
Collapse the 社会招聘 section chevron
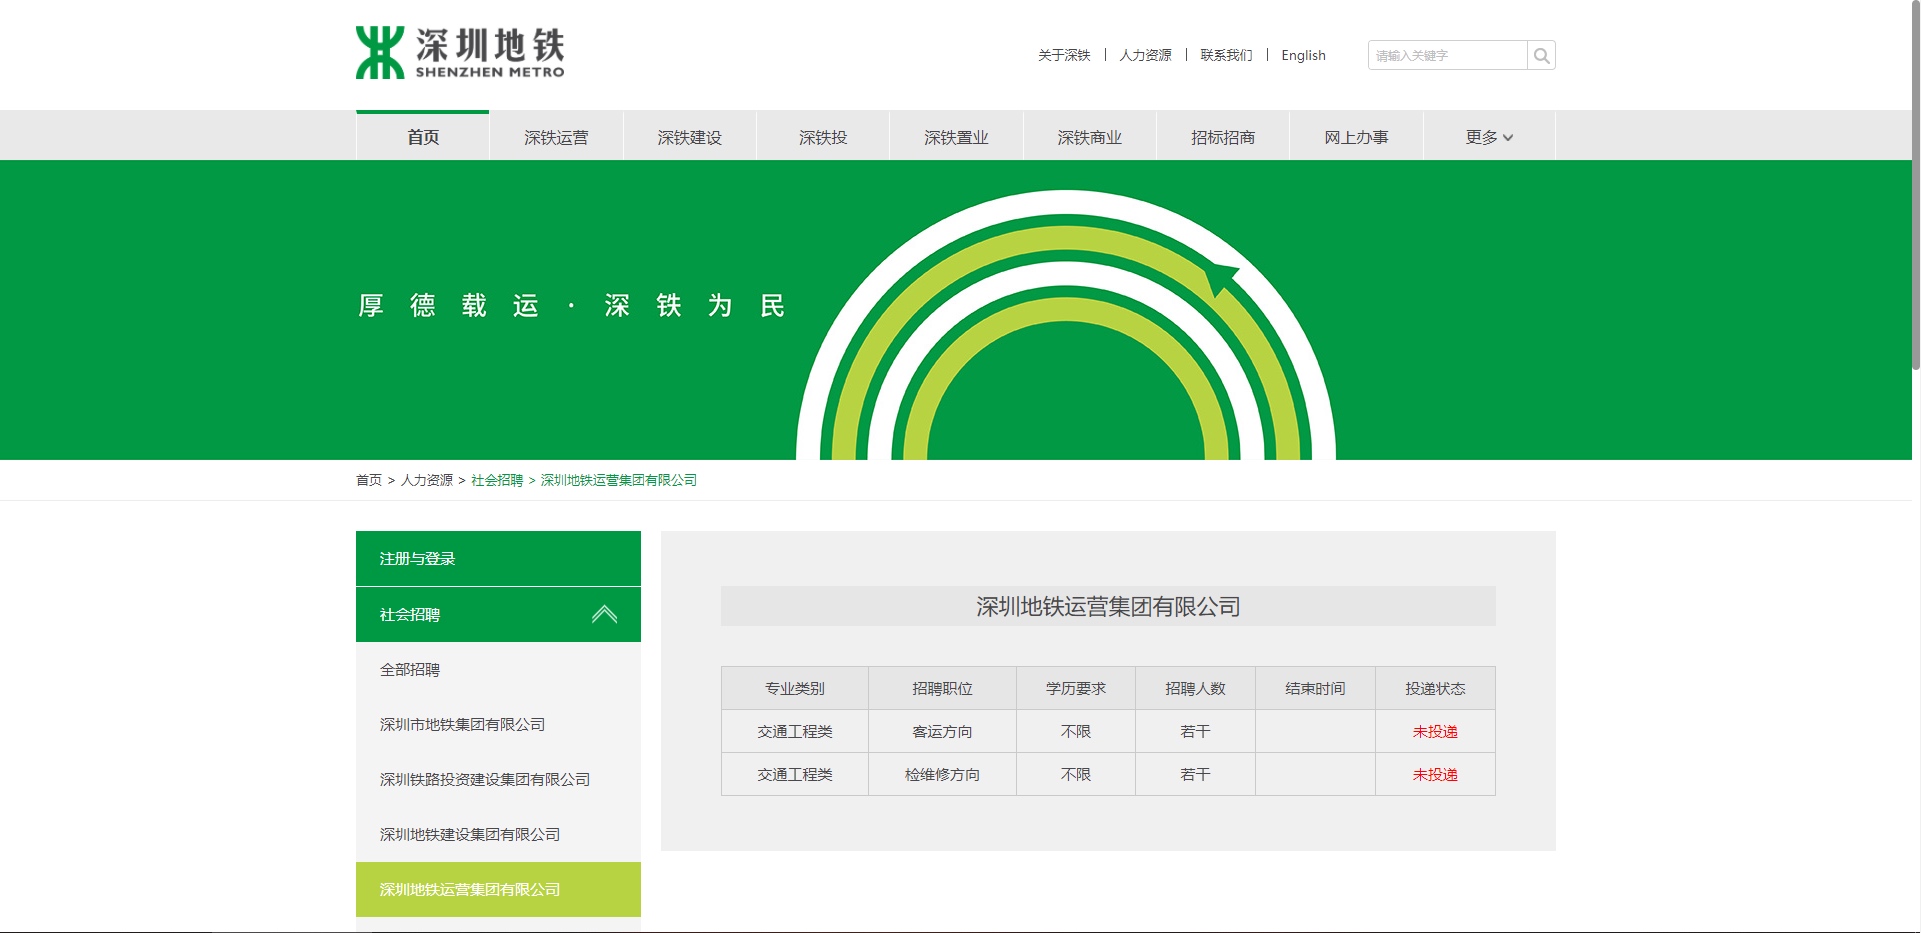(604, 614)
